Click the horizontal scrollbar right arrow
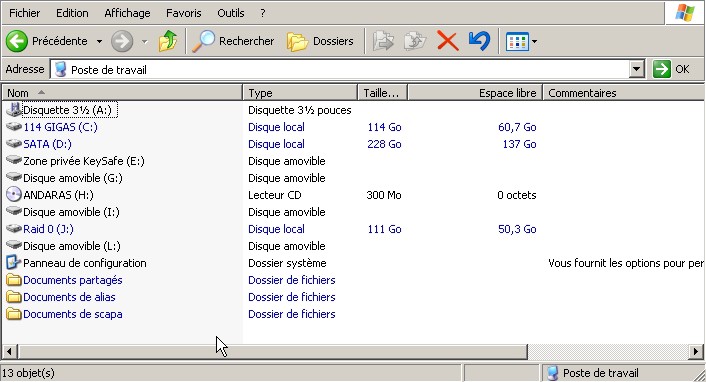This screenshot has width=706, height=382. [x=696, y=351]
